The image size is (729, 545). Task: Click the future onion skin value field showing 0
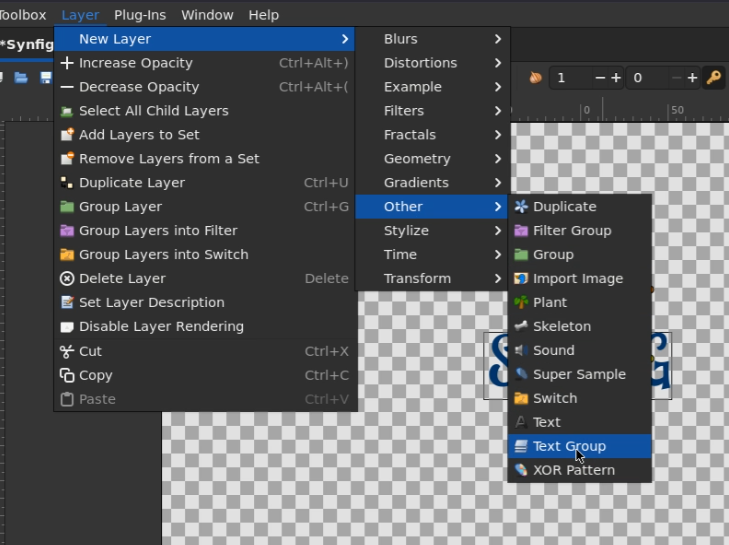tap(648, 78)
